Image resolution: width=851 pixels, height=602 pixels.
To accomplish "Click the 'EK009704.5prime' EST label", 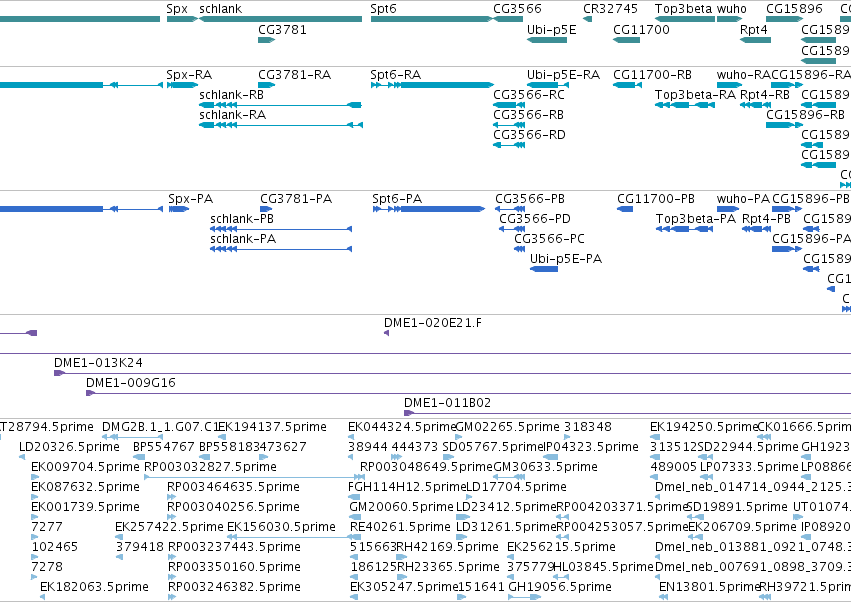I will pyautogui.click(x=85, y=467).
